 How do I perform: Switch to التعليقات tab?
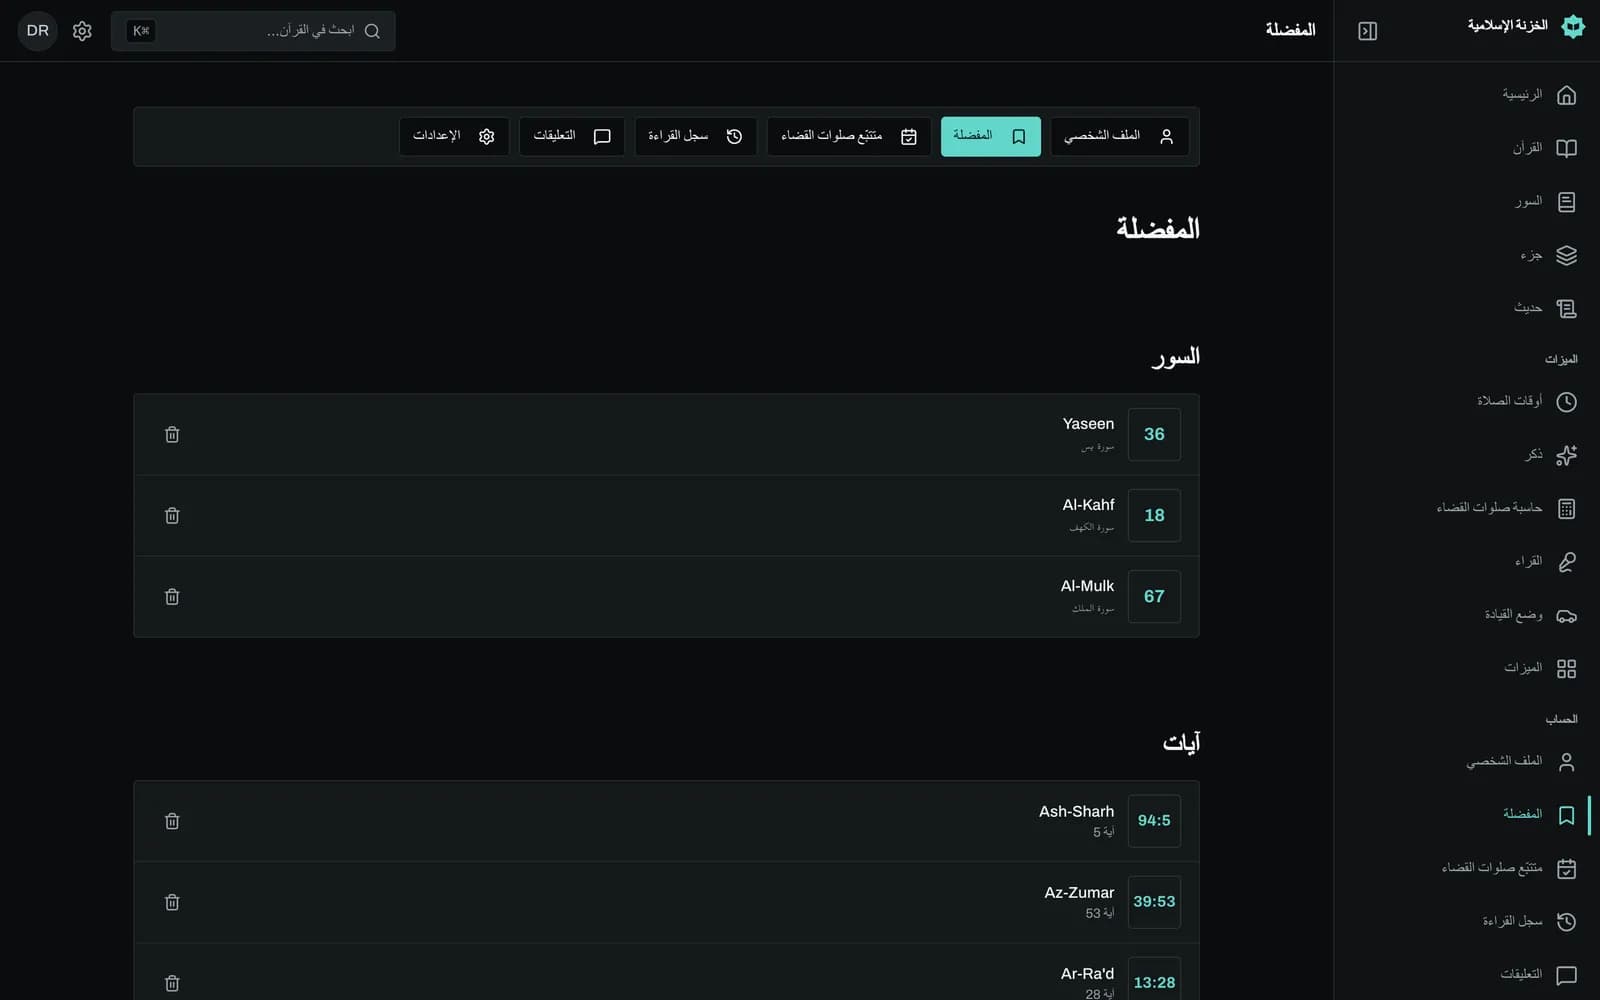(x=572, y=136)
